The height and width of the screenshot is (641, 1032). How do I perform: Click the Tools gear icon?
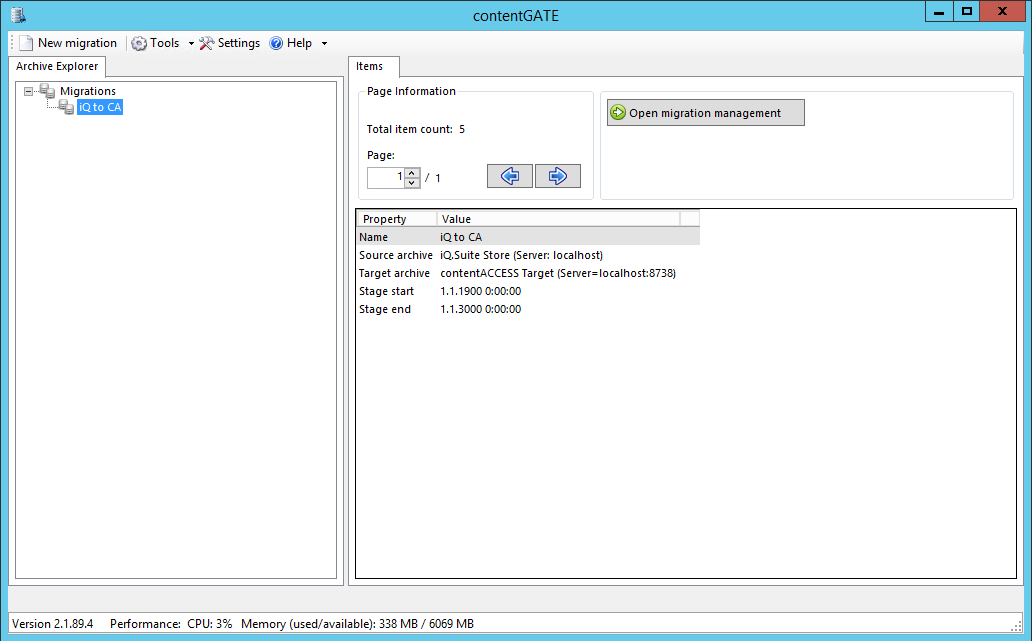tap(139, 43)
